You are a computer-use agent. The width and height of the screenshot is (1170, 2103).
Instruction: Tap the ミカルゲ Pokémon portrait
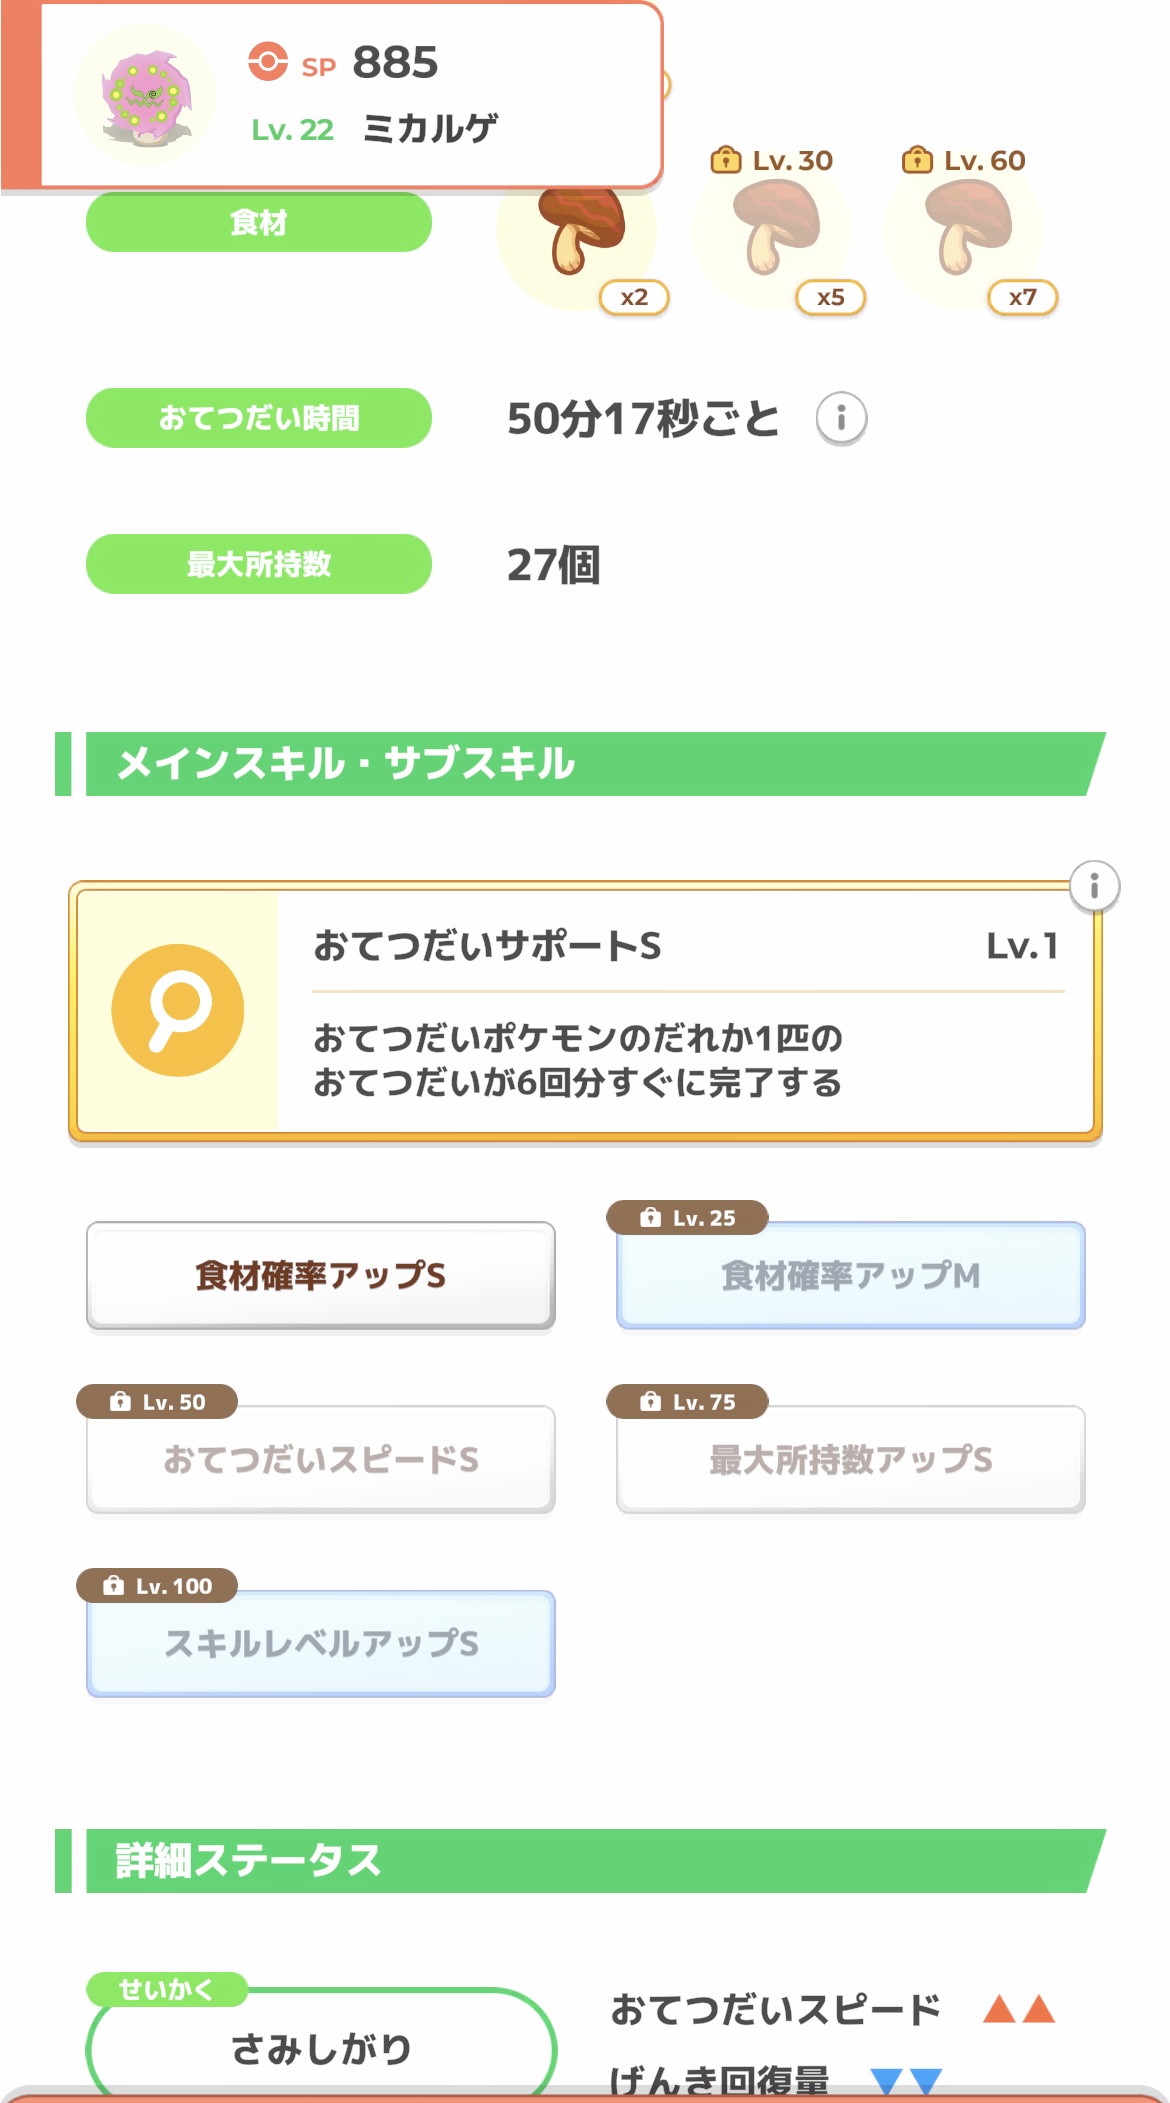[145, 96]
